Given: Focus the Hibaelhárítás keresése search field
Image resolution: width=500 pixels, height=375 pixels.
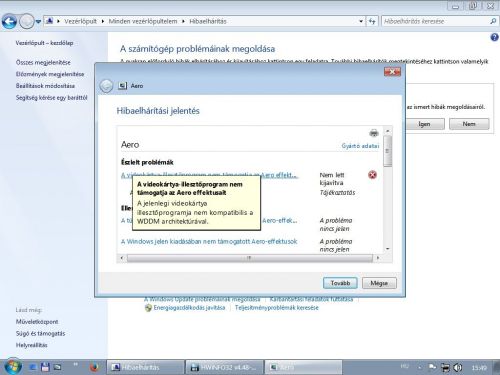Looking at the screenshot, I should 435,21.
